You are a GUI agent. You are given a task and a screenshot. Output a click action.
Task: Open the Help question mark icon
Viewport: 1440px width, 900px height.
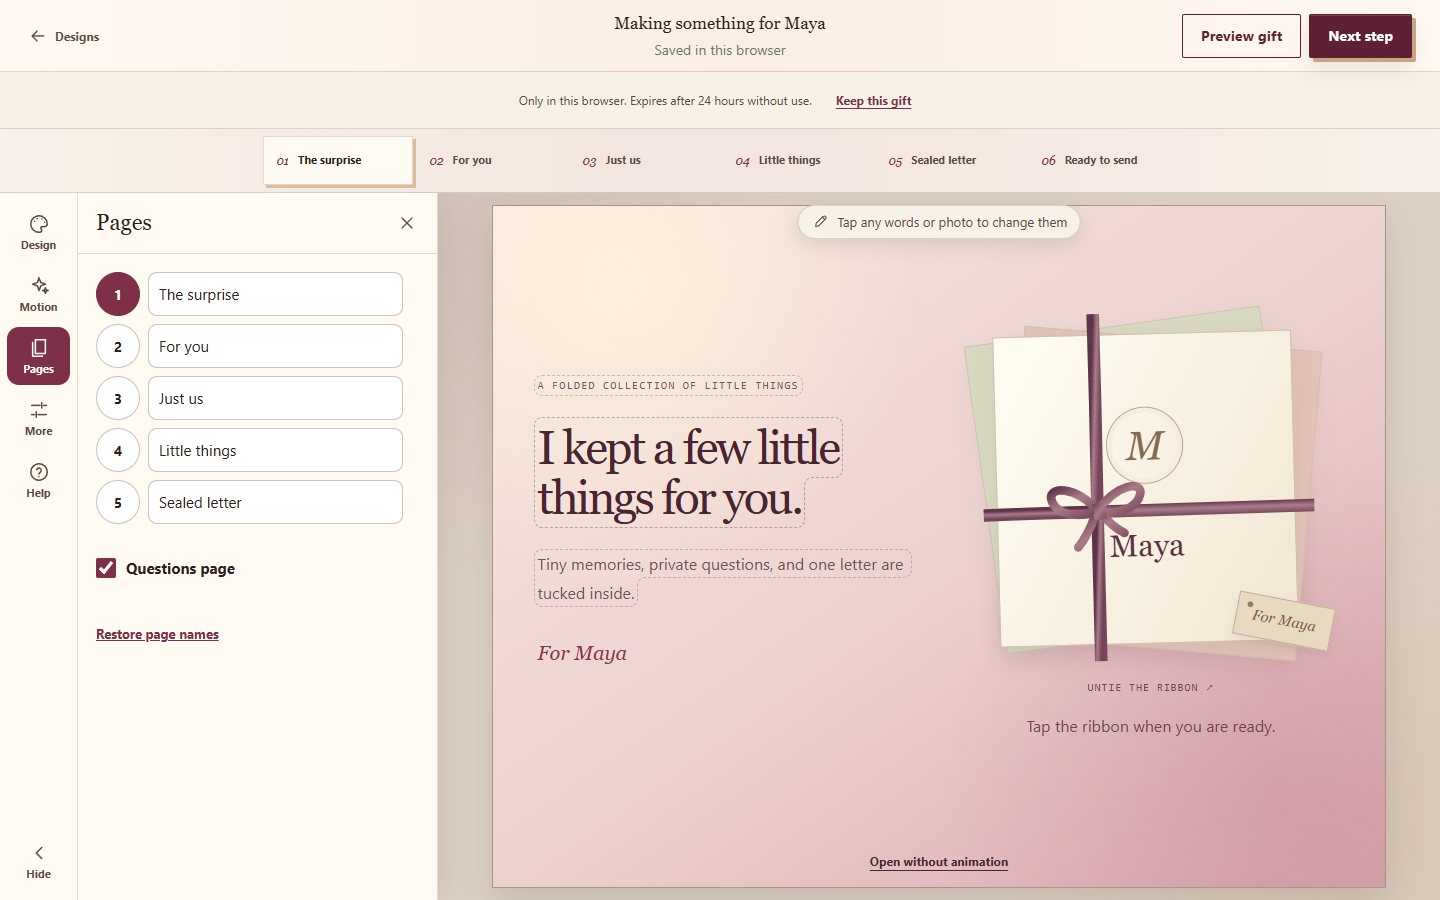pyautogui.click(x=38, y=480)
